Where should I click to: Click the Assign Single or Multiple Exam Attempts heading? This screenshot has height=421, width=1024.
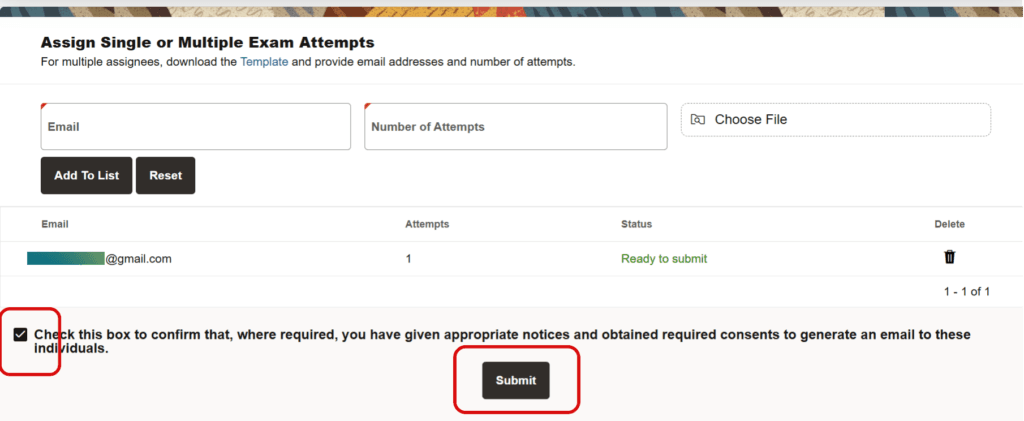[x=207, y=43]
